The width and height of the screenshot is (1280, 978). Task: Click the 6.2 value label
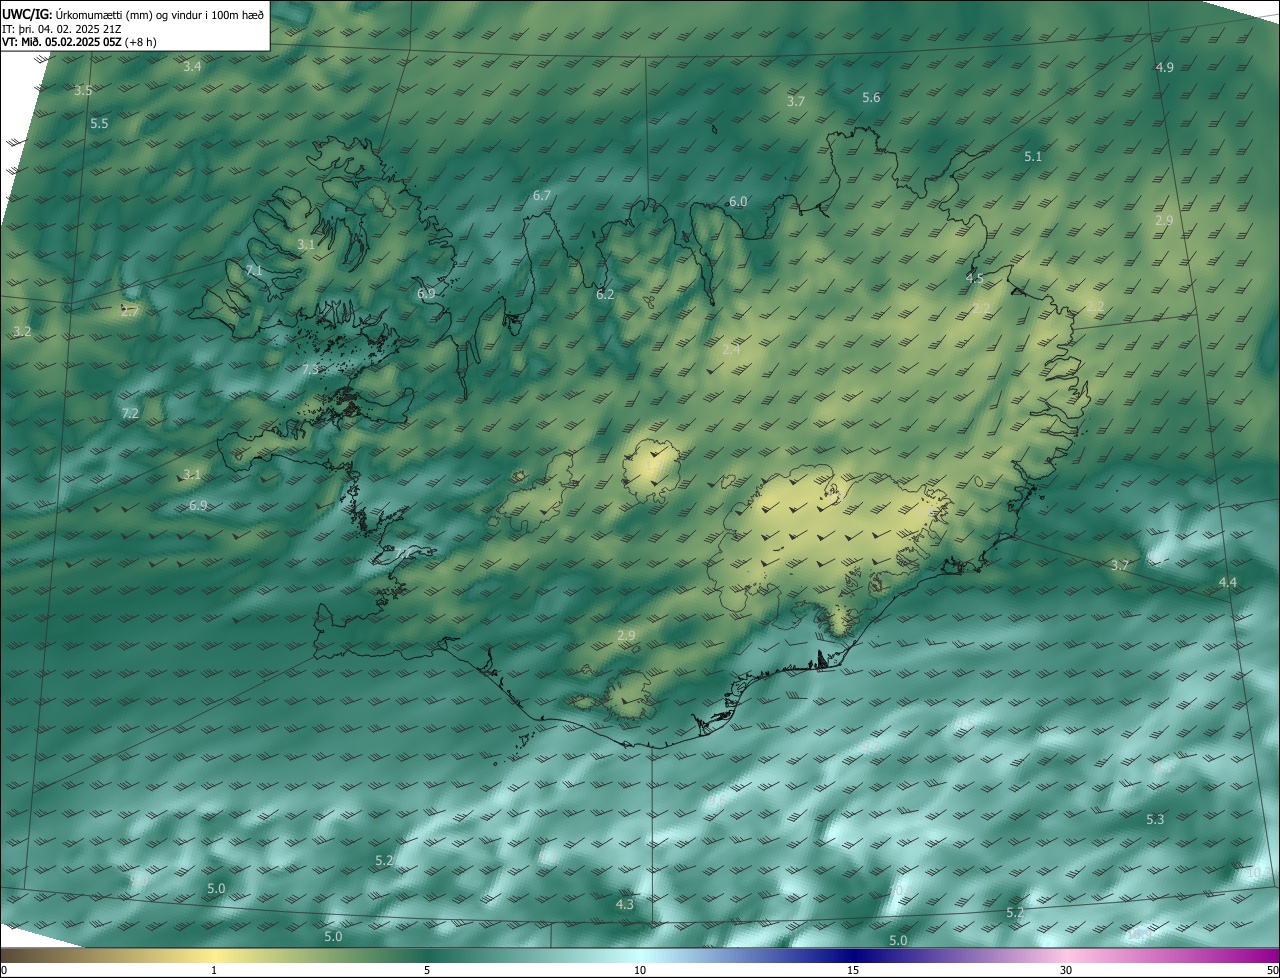[x=605, y=294]
